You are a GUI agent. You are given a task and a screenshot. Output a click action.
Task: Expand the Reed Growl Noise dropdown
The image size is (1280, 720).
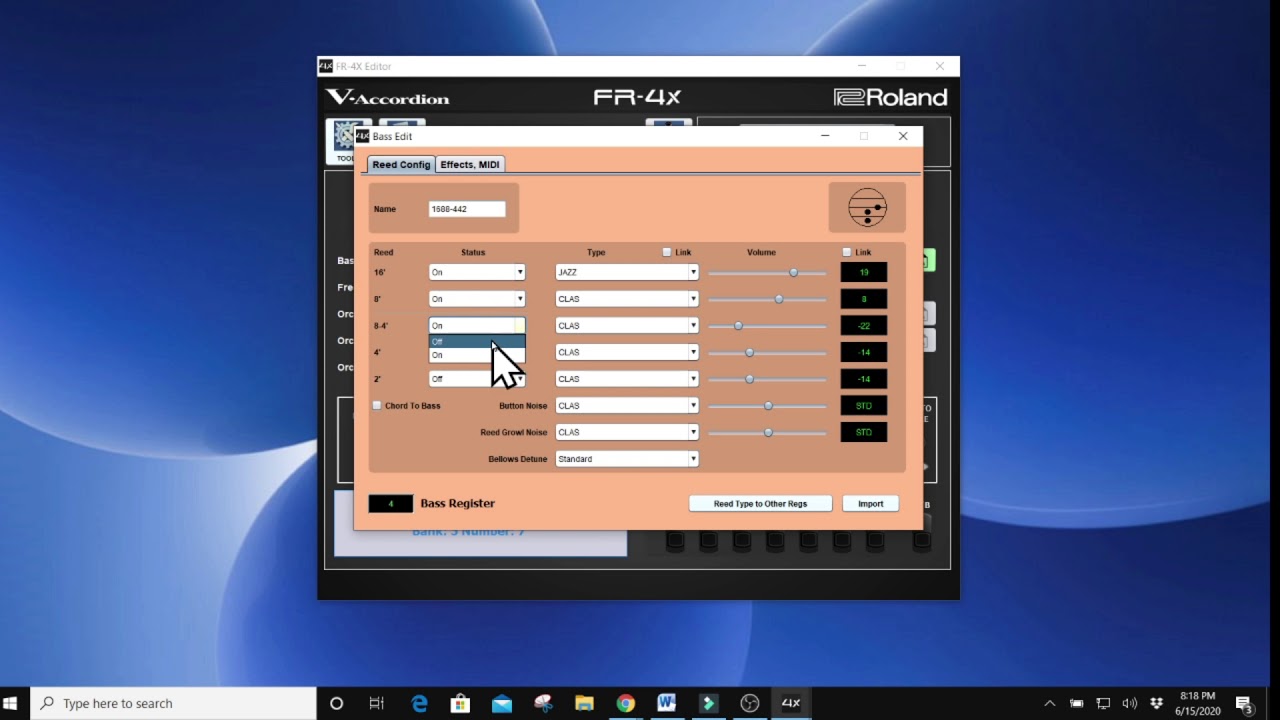tap(627, 432)
